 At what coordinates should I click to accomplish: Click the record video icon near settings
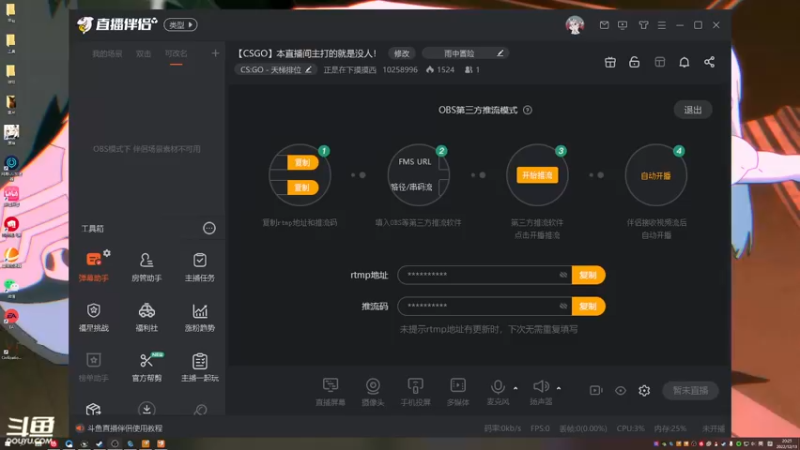click(596, 390)
